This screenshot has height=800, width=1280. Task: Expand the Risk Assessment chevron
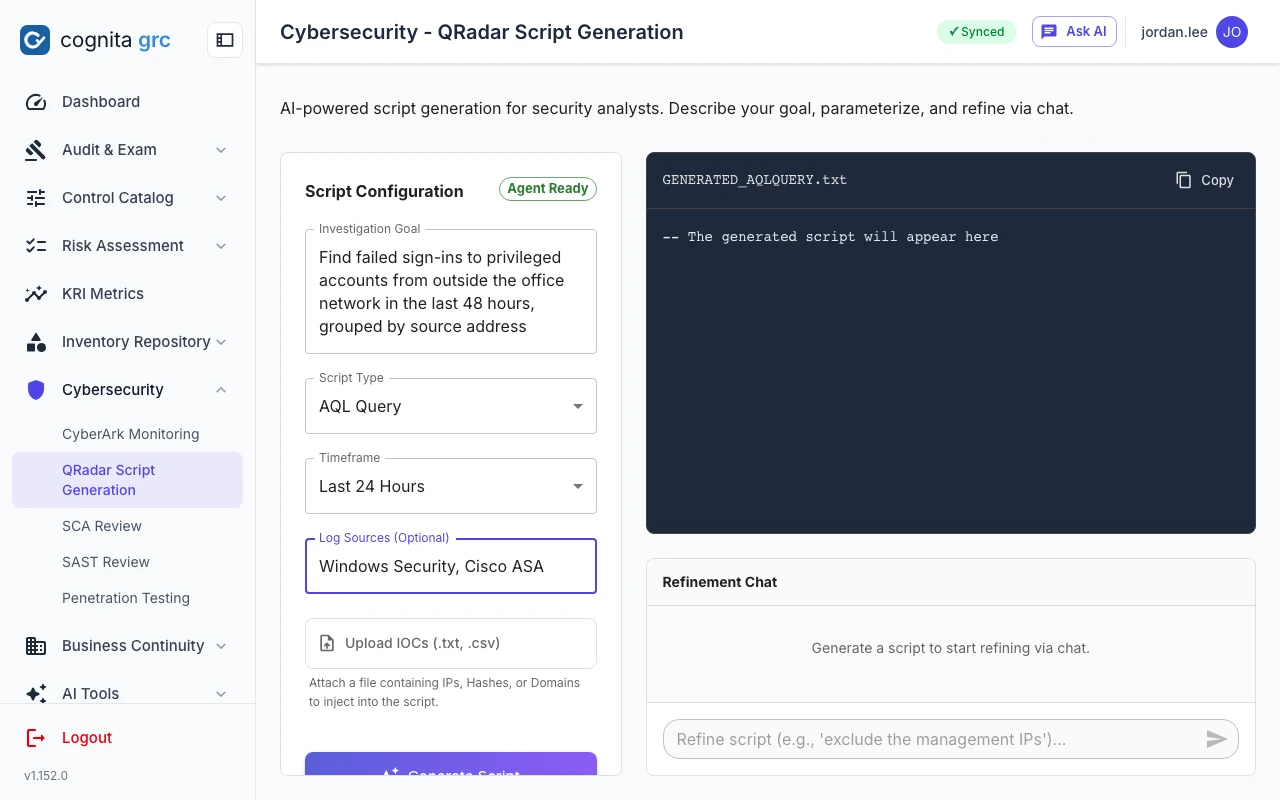221,246
